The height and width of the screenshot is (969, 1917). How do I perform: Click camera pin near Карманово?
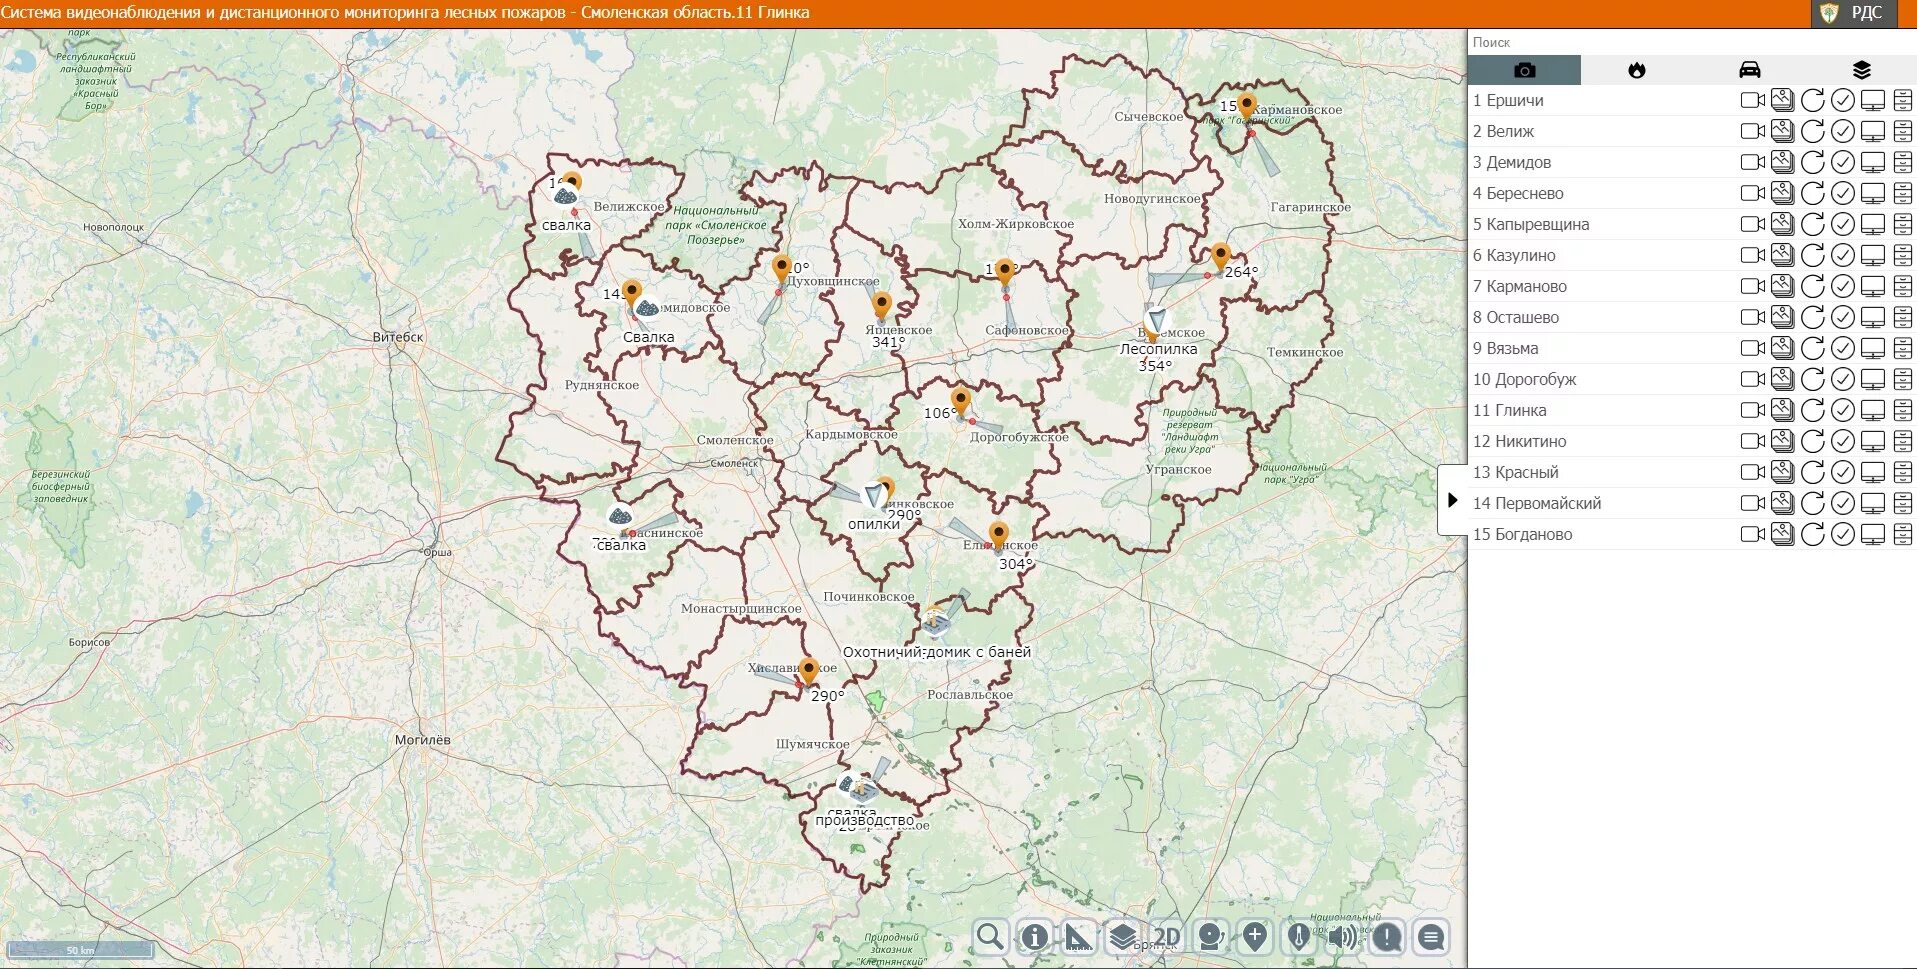pyautogui.click(x=1246, y=105)
